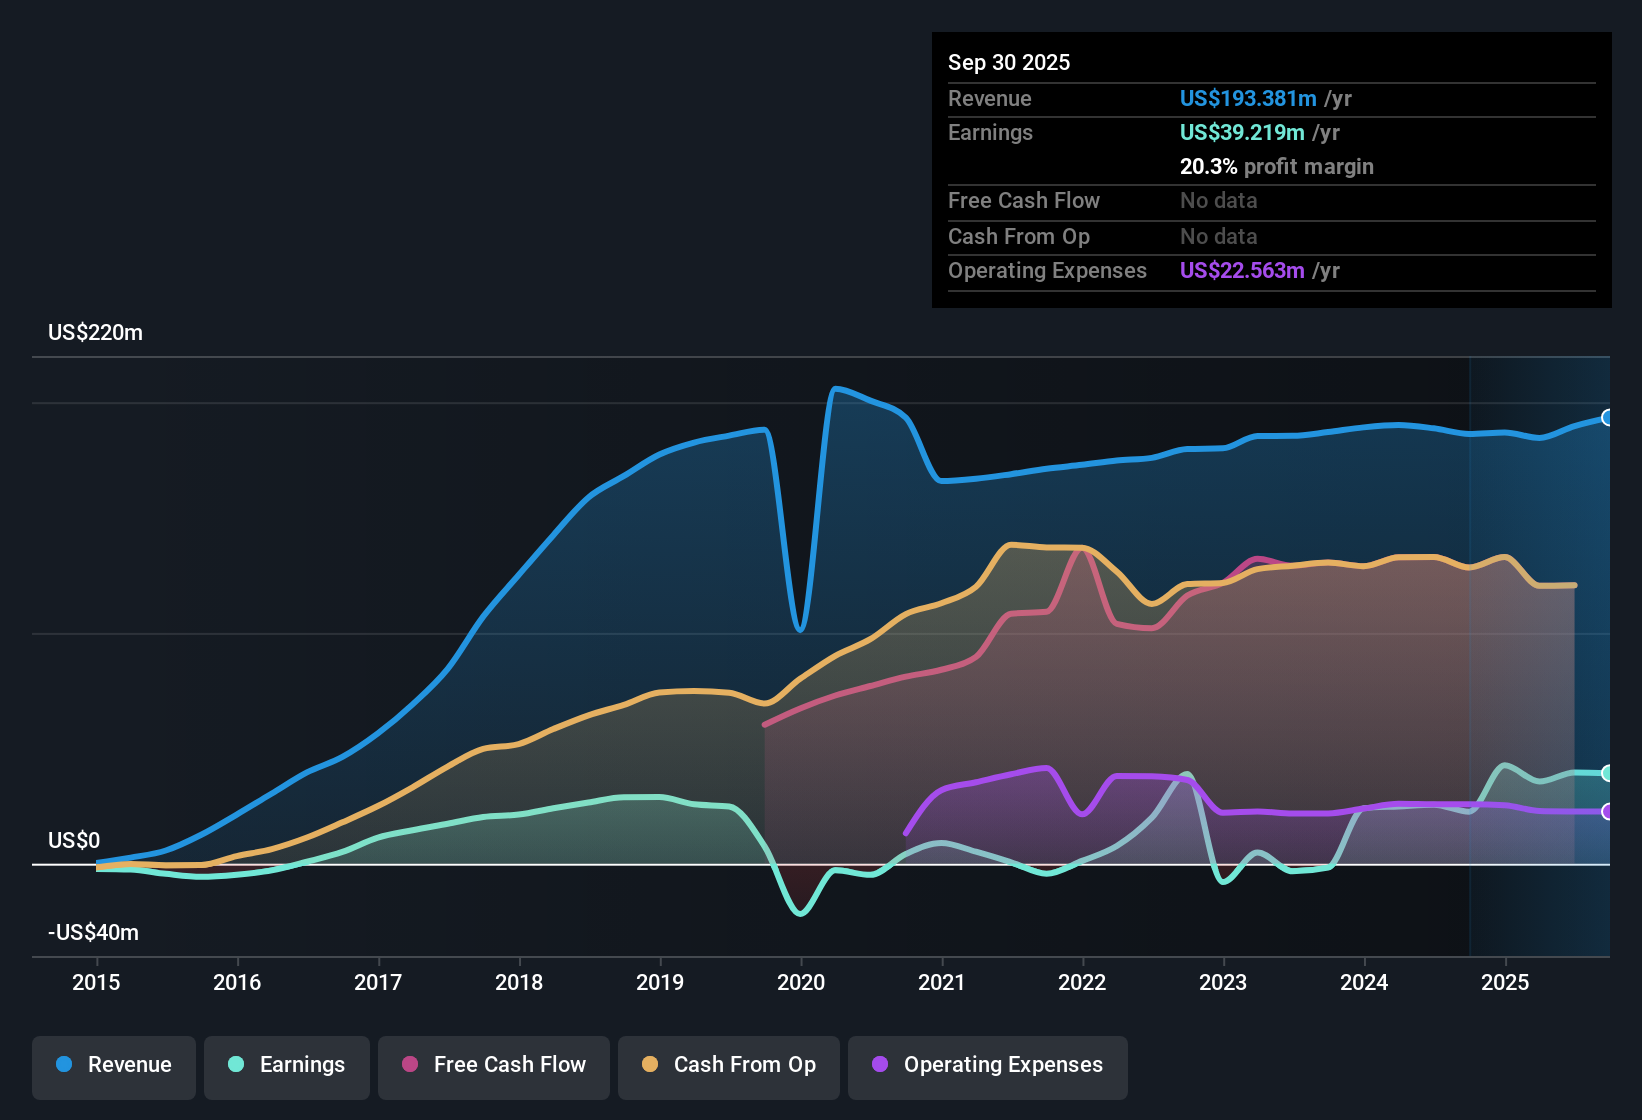Screen dimensions: 1642x1120
Task: Click the orange Cash From Op dot icon
Action: (x=649, y=1065)
